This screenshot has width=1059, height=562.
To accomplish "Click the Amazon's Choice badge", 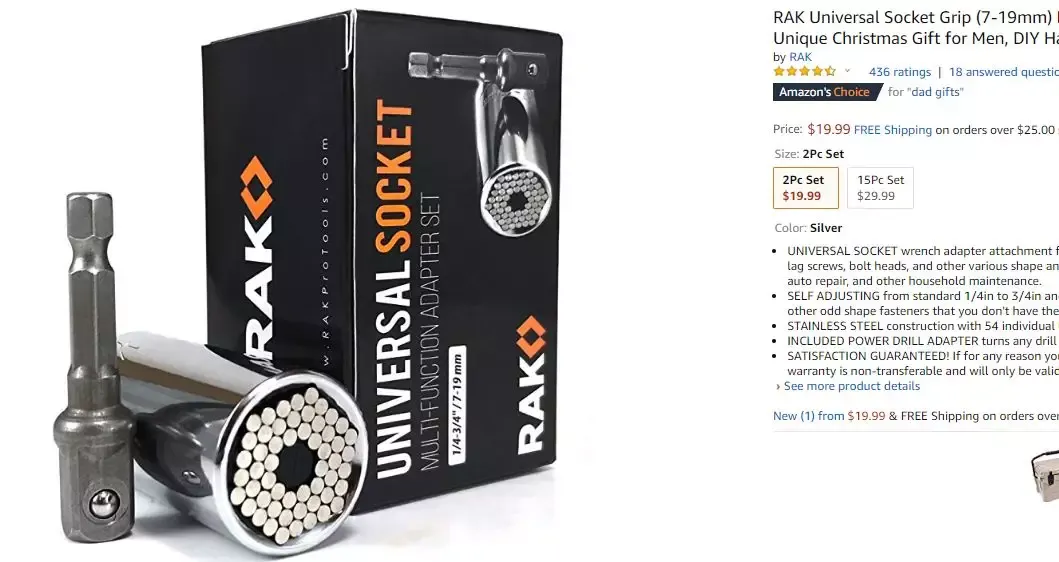I will pyautogui.click(x=827, y=92).
